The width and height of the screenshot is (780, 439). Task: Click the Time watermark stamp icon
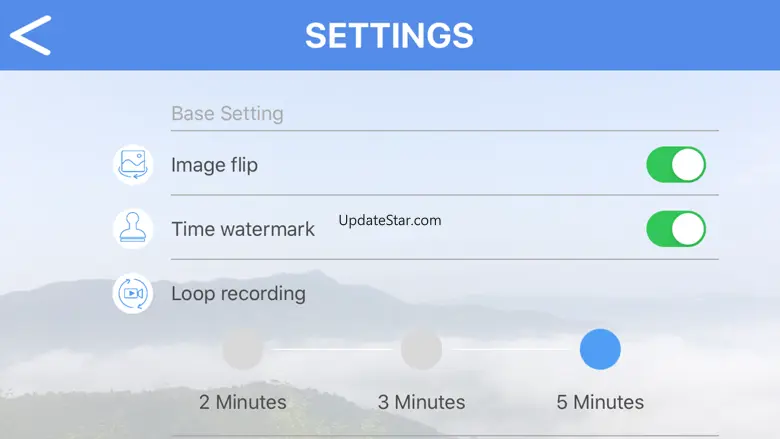click(x=133, y=229)
